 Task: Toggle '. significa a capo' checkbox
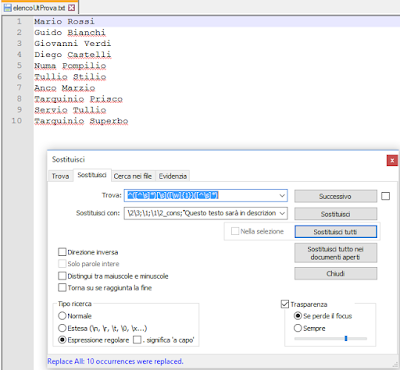(x=137, y=340)
